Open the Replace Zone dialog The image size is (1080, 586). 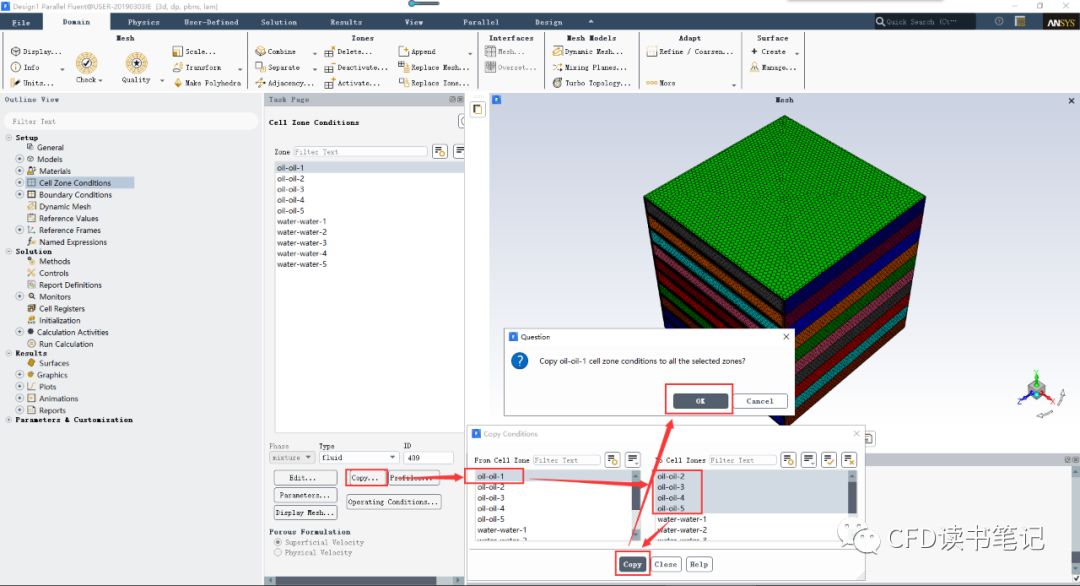[434, 83]
